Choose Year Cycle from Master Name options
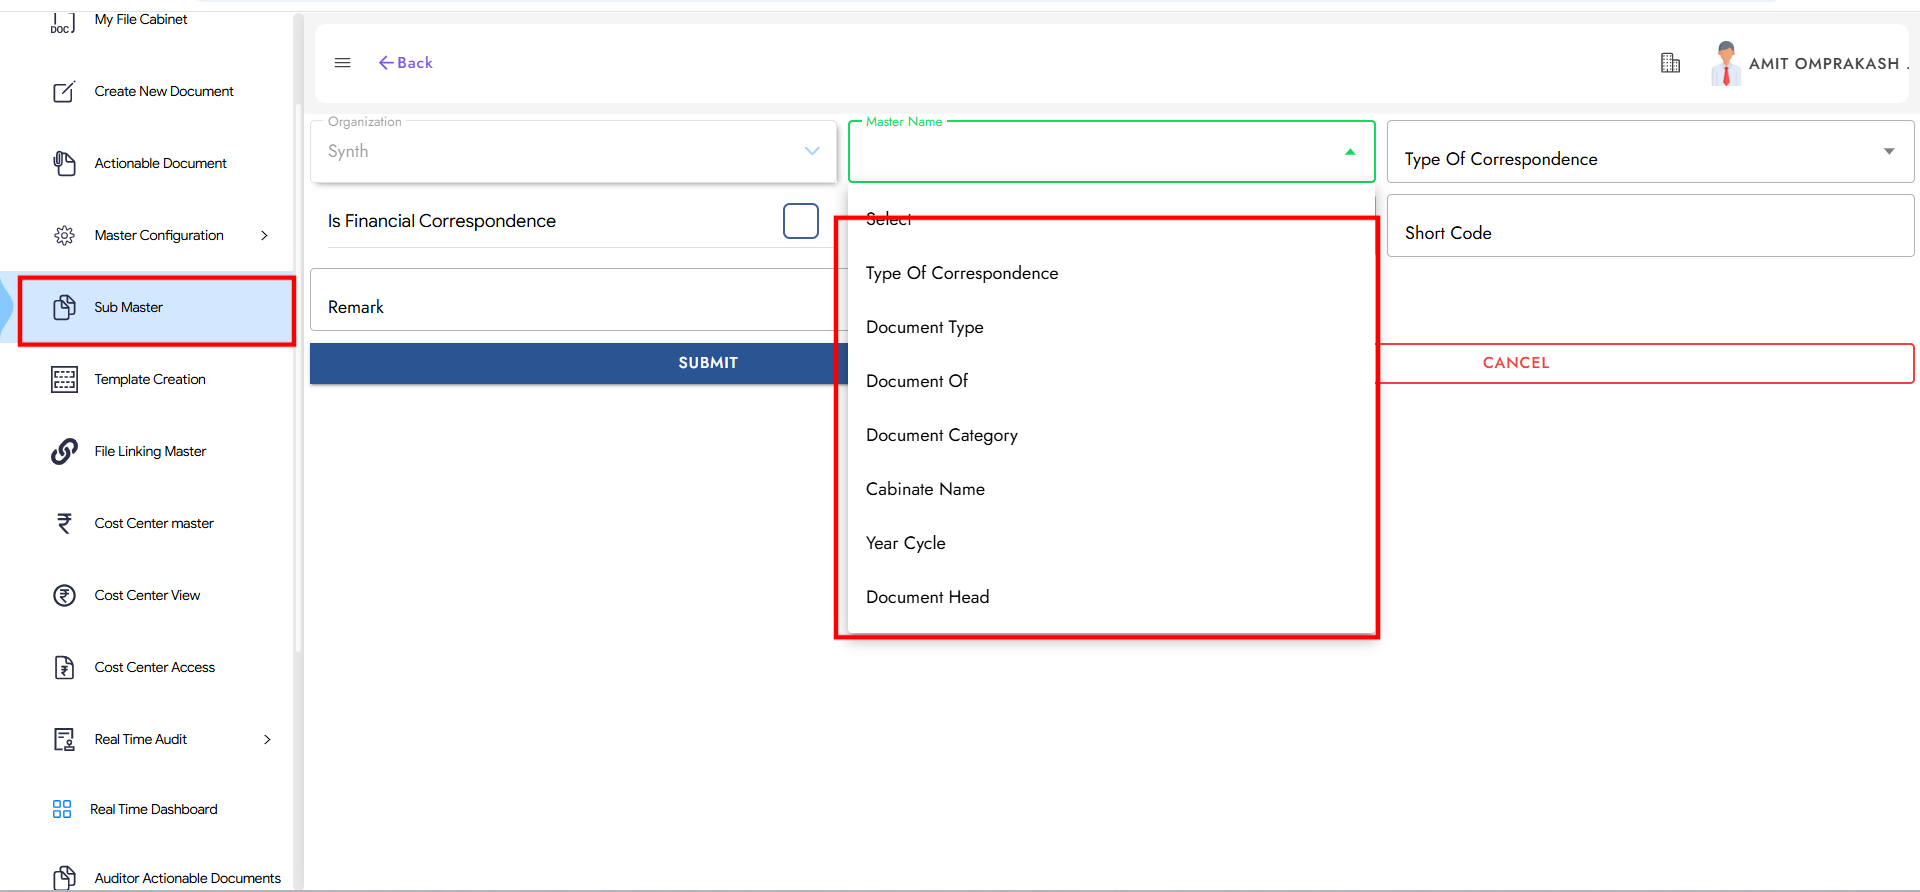 click(x=906, y=543)
